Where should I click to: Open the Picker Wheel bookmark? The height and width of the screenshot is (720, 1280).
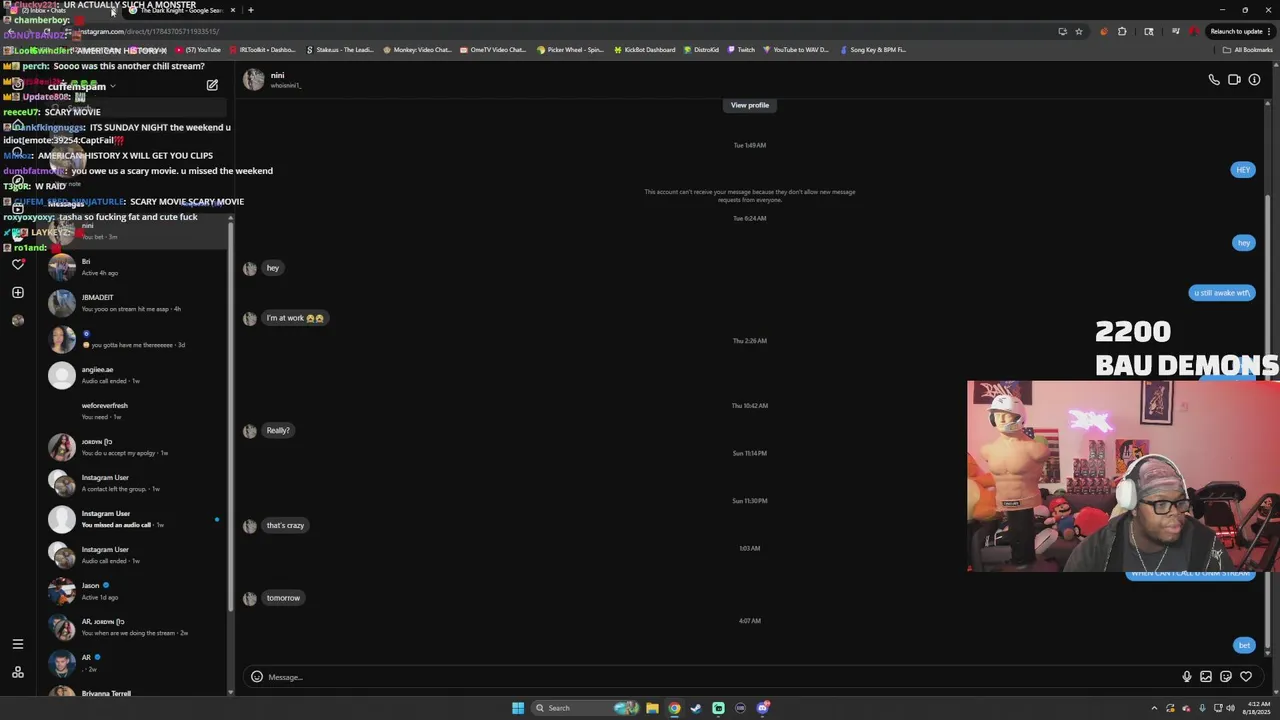[570, 49]
